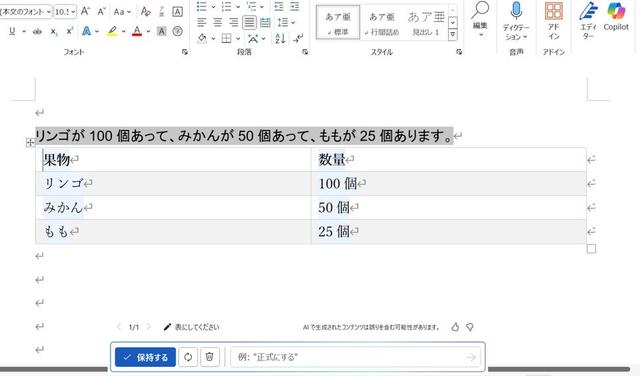
Task: Open the borders dropdown arrow
Action: pos(238,38)
